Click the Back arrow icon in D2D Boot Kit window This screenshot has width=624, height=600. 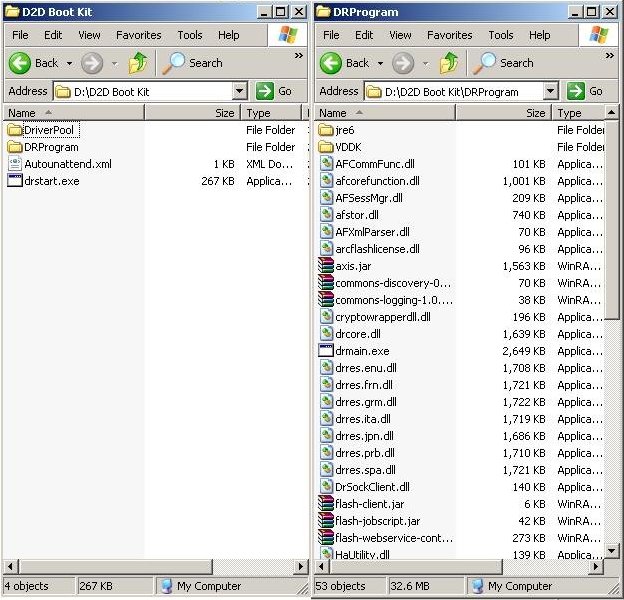coord(20,63)
